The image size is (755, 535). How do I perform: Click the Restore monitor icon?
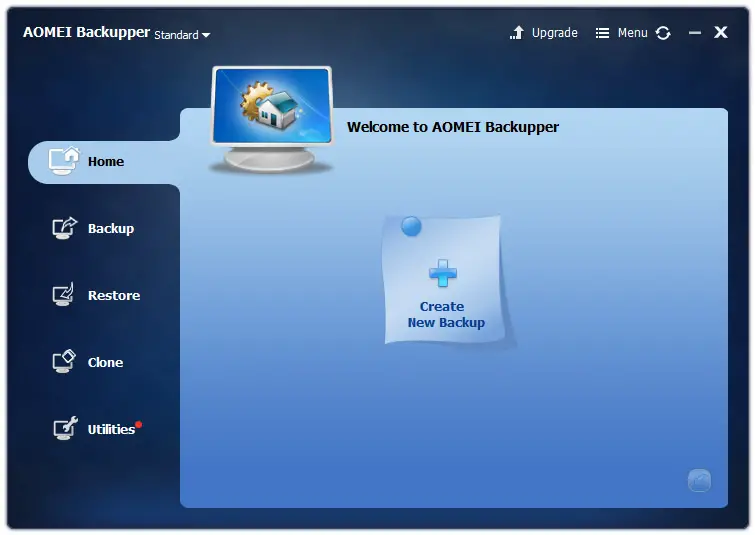pyautogui.click(x=63, y=294)
